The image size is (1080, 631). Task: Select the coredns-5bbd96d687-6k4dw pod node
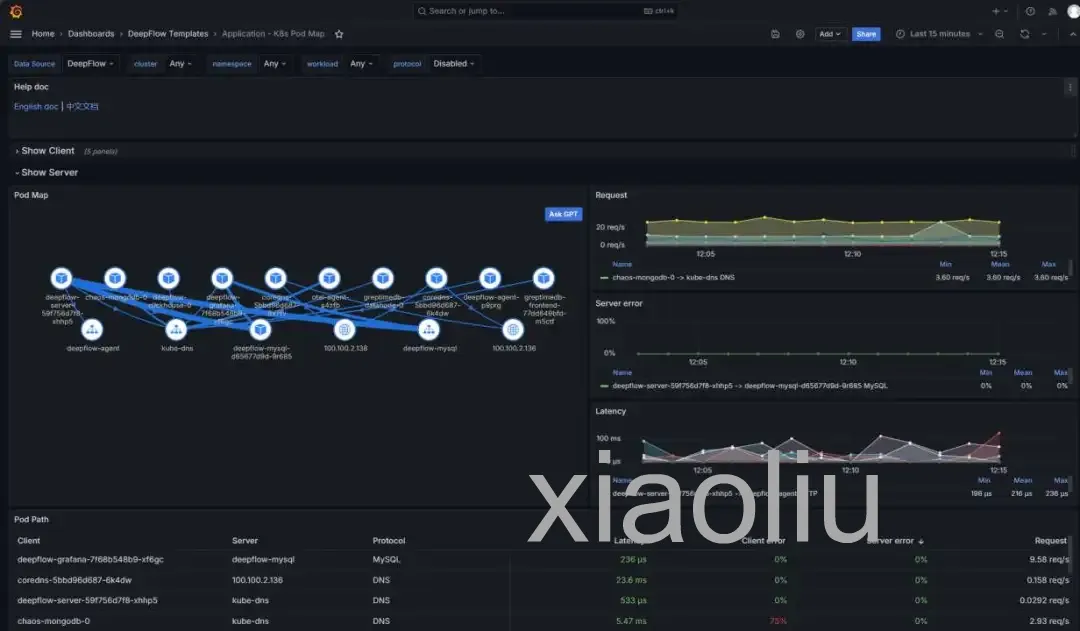pyautogui.click(x=436, y=278)
